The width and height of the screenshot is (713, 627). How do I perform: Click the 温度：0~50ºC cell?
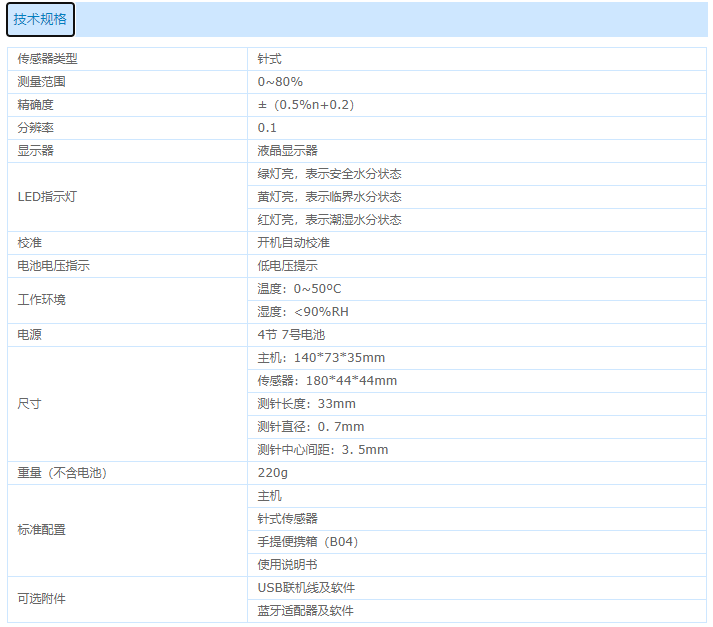[x=299, y=289]
